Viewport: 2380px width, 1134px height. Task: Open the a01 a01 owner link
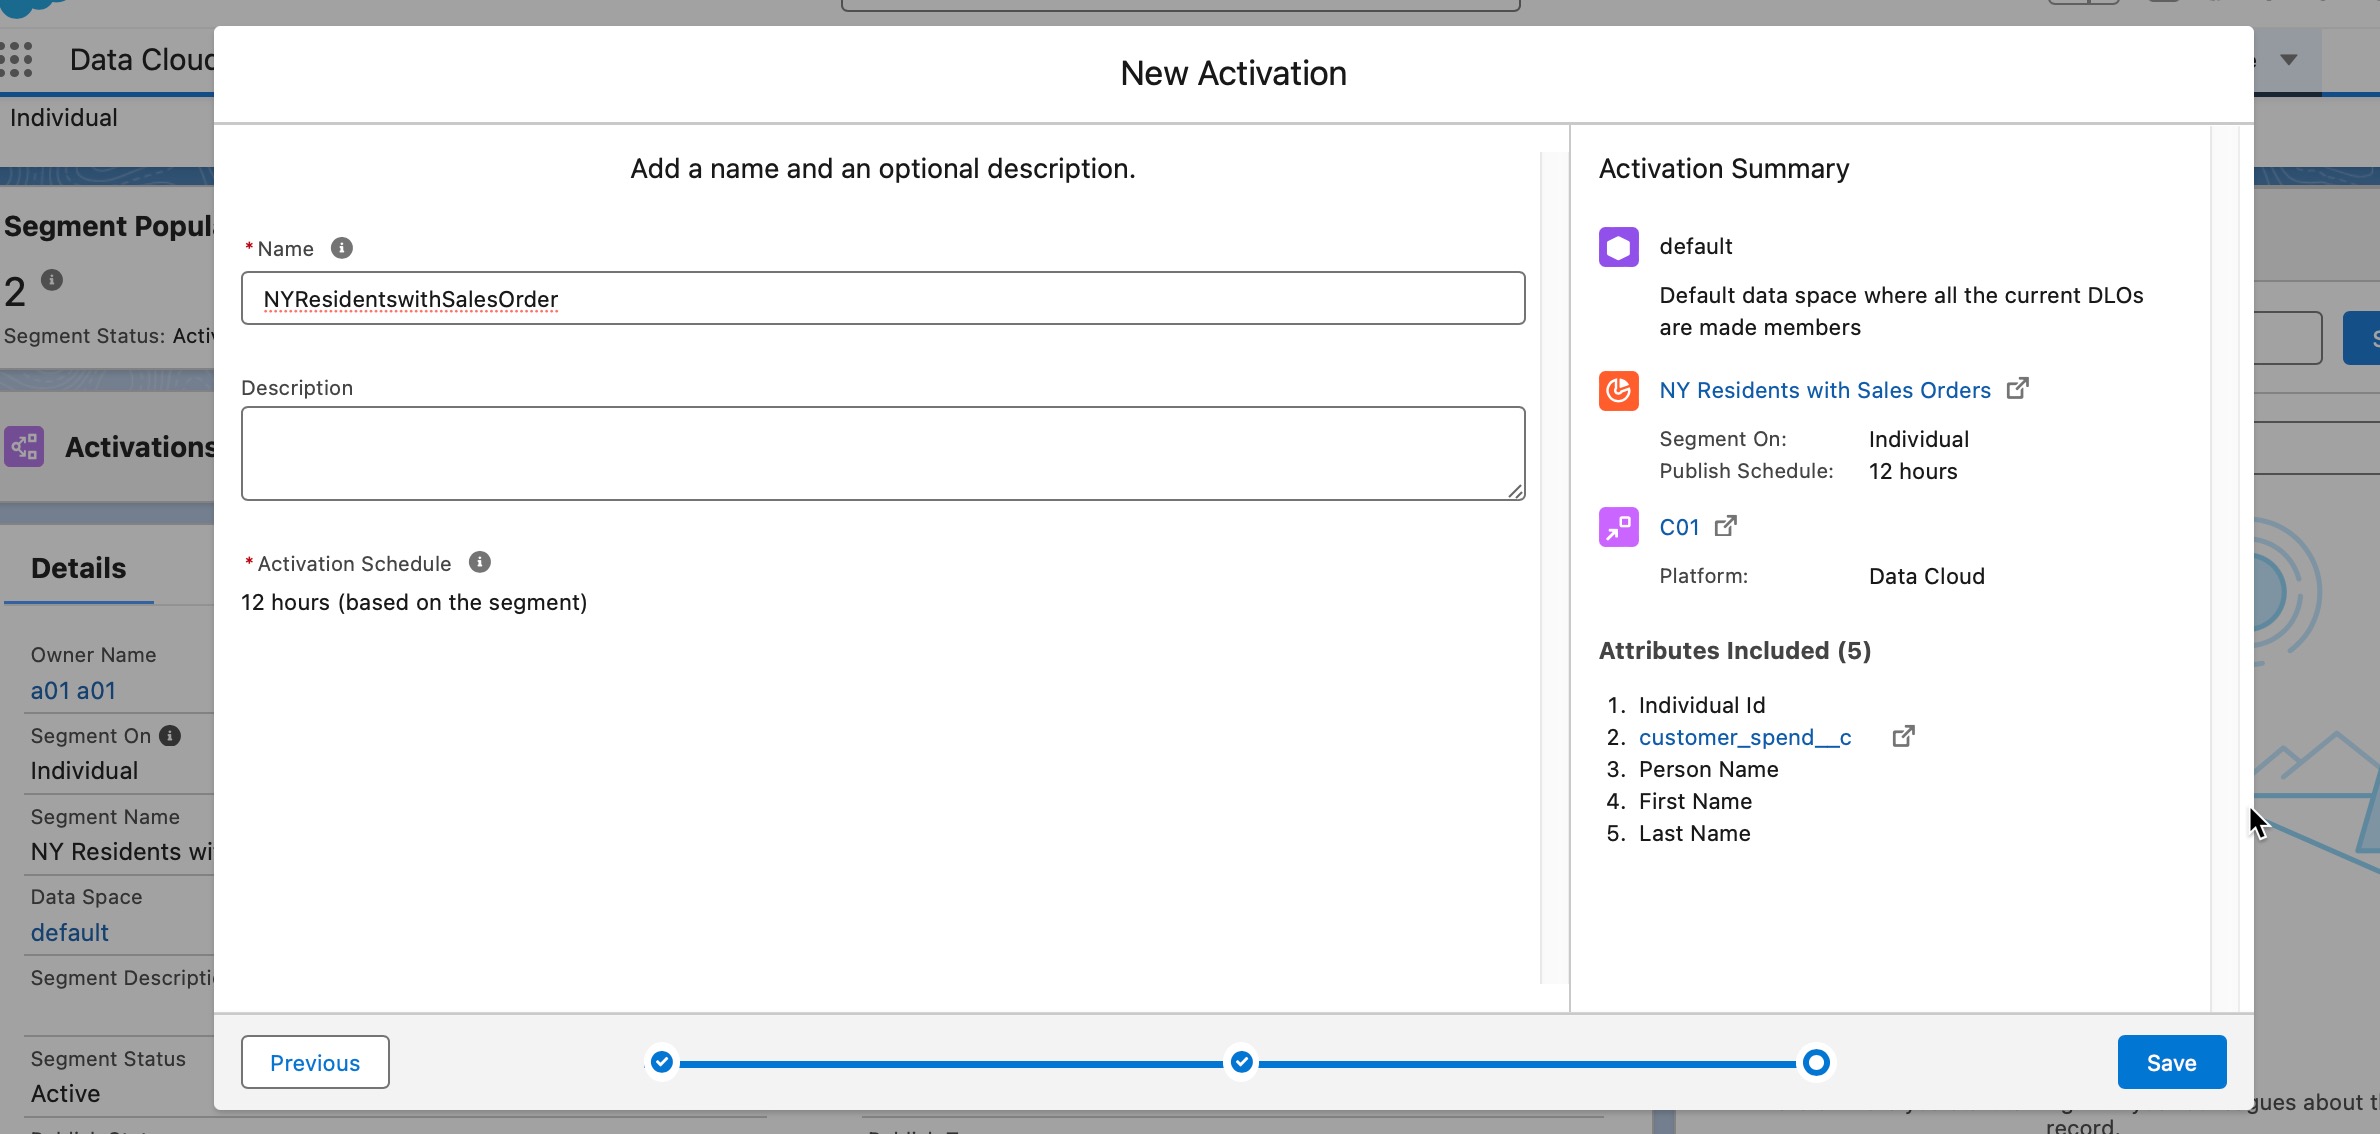click(73, 691)
